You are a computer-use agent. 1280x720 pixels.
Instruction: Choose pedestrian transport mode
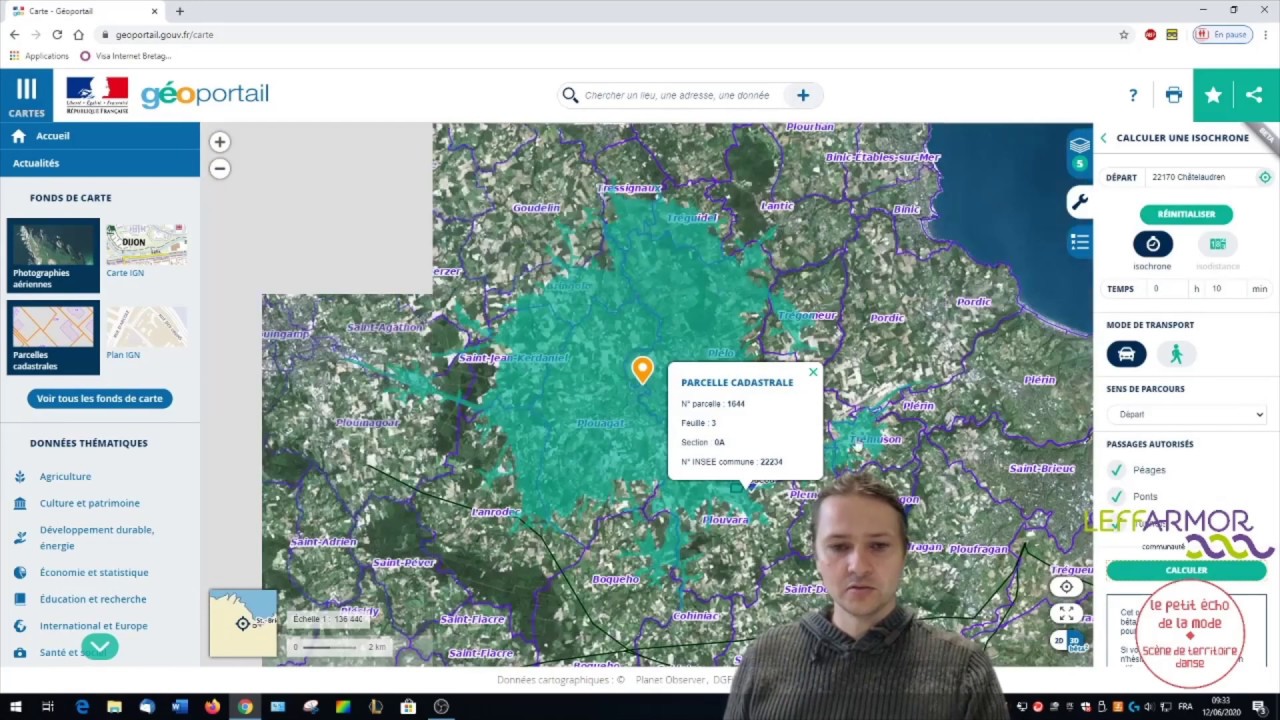pyautogui.click(x=1176, y=354)
